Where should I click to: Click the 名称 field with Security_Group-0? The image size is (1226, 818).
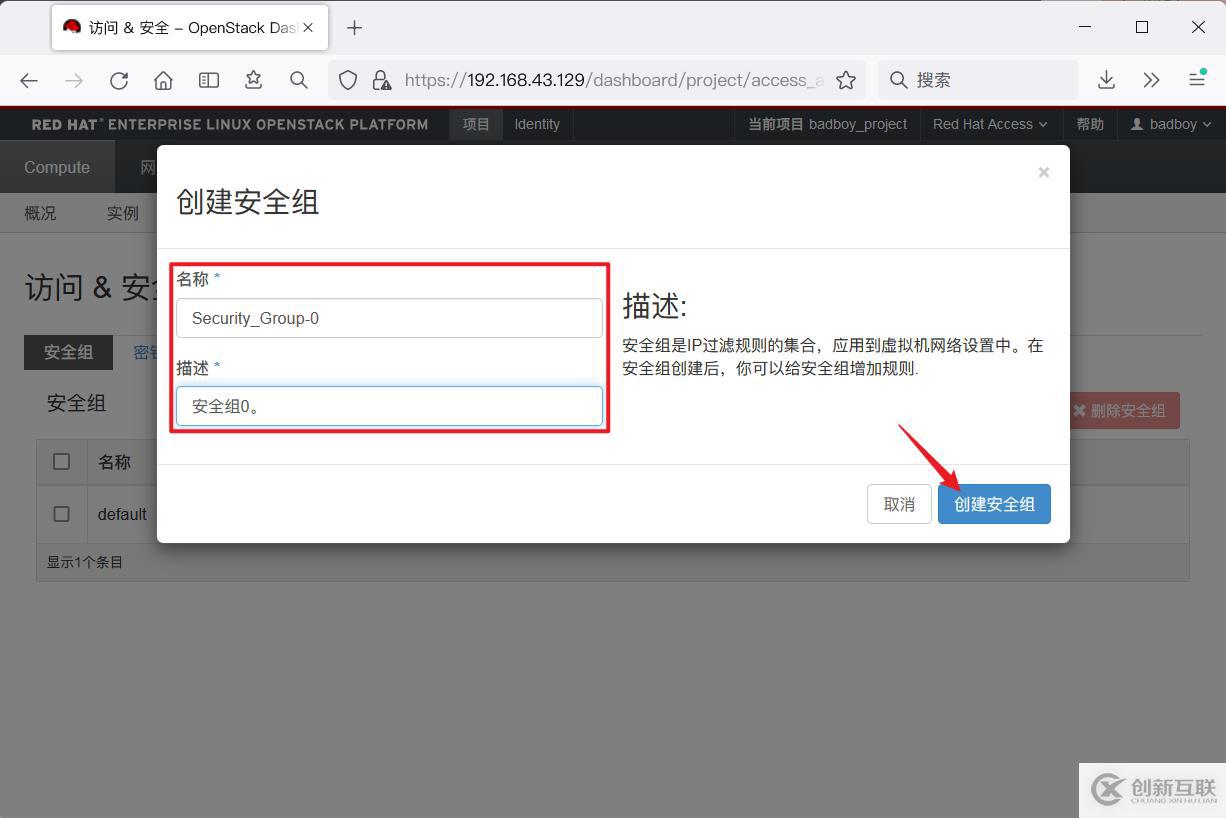pos(389,318)
